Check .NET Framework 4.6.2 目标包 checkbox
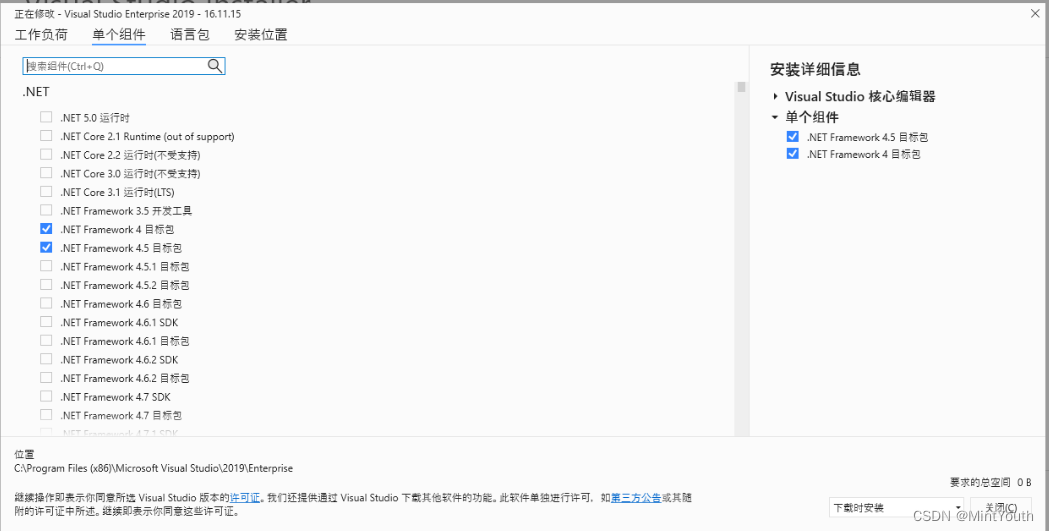 click(46, 378)
